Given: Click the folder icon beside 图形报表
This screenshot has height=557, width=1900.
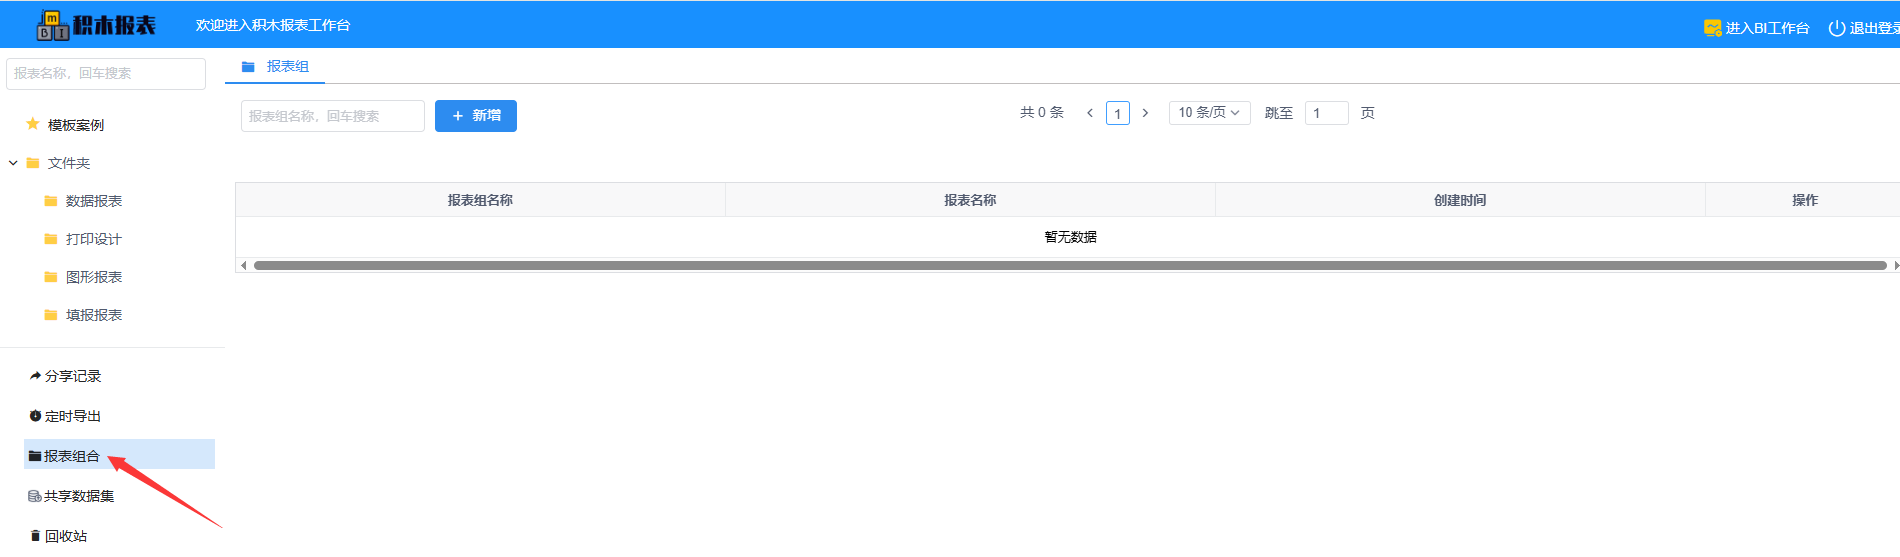Looking at the screenshot, I should tap(51, 277).
